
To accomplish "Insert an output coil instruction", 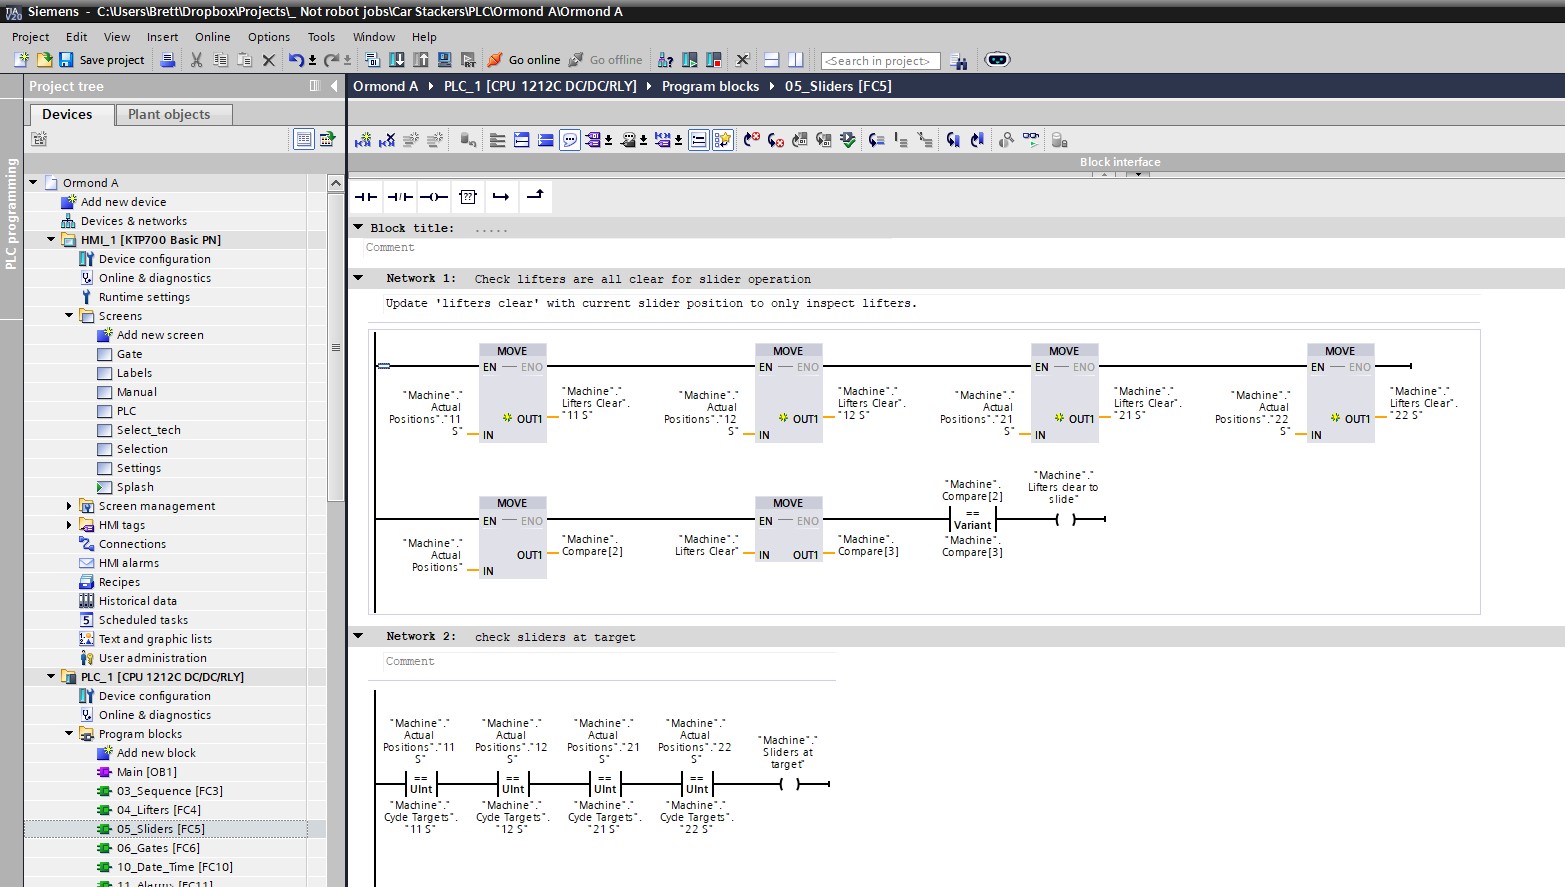I will 434,197.
